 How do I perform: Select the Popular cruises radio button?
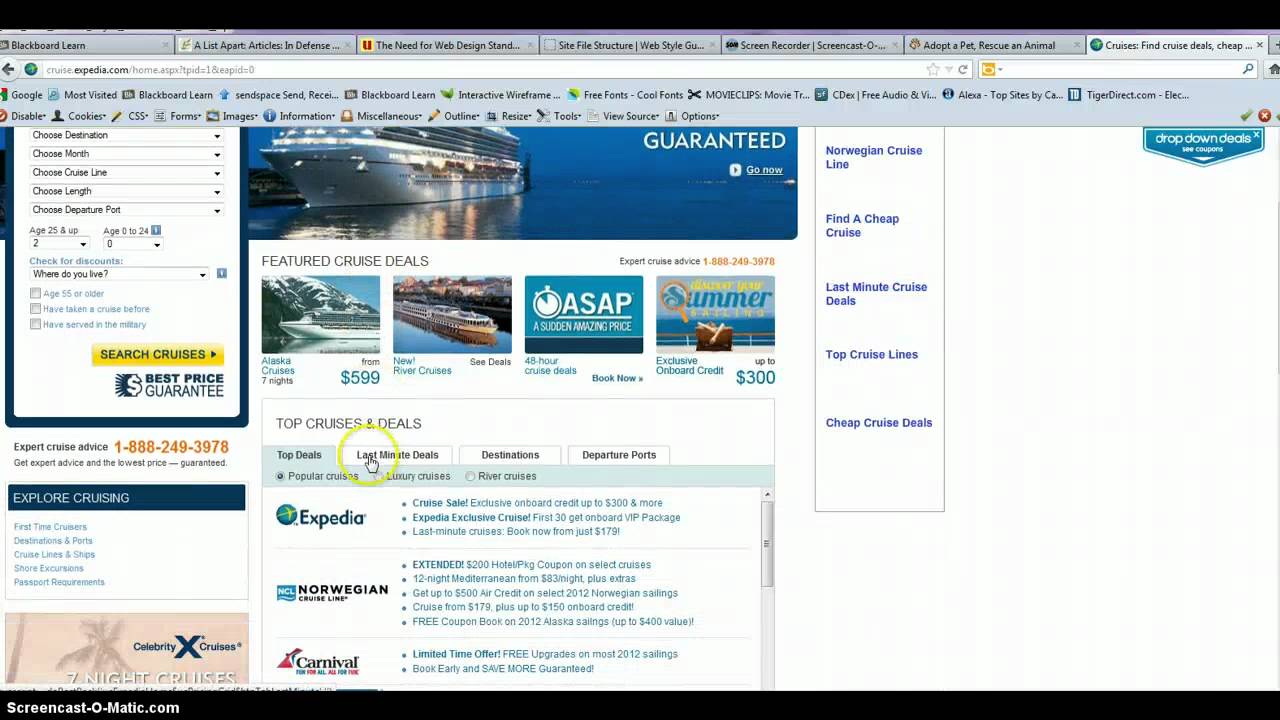[280, 476]
